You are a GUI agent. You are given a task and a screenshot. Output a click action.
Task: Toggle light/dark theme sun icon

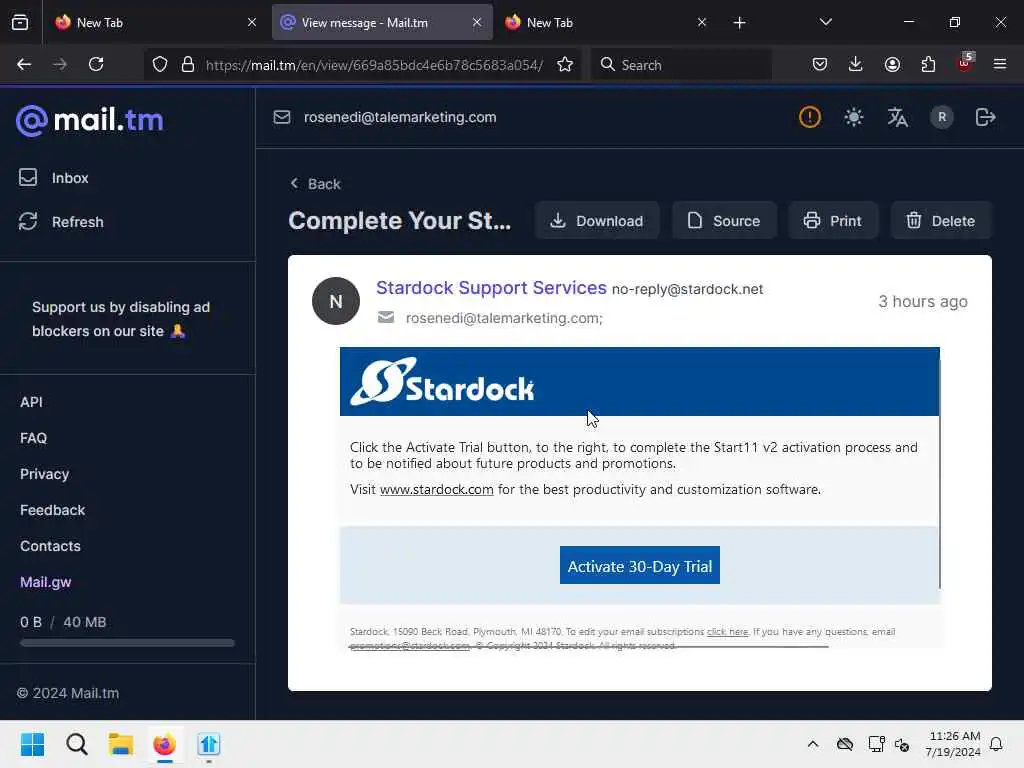coord(854,118)
